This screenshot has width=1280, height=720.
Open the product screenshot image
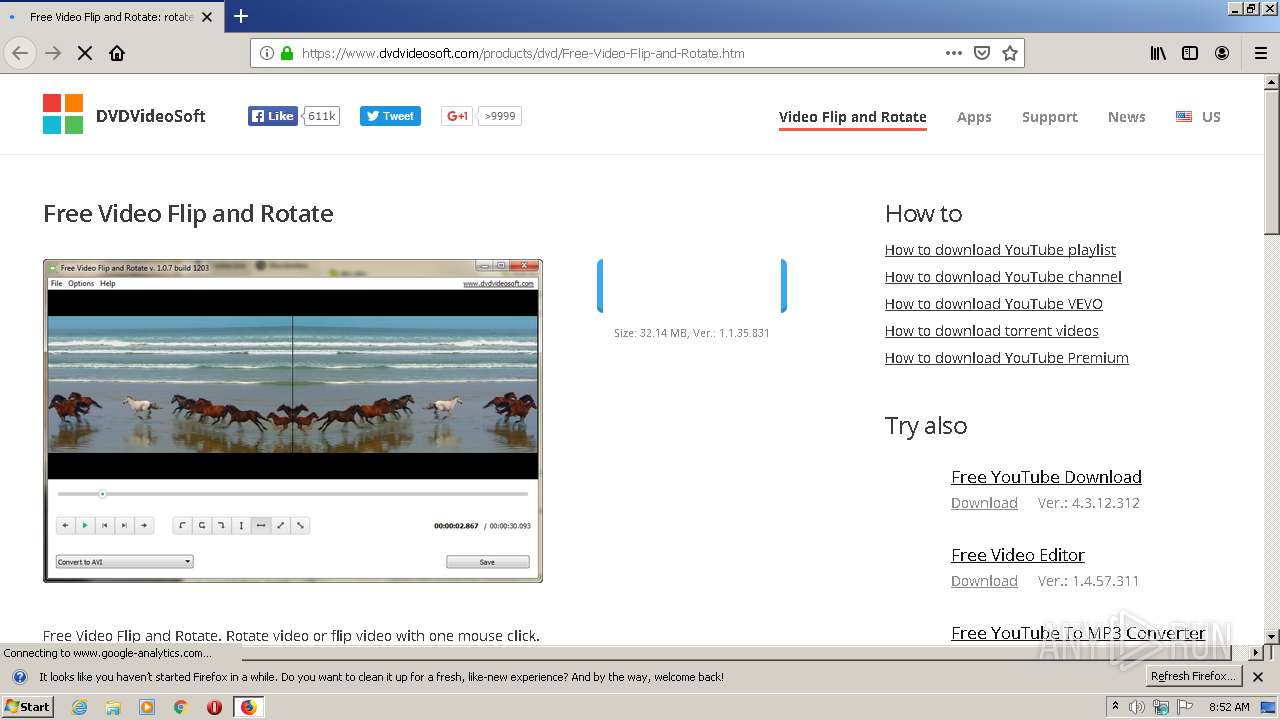[x=293, y=421]
